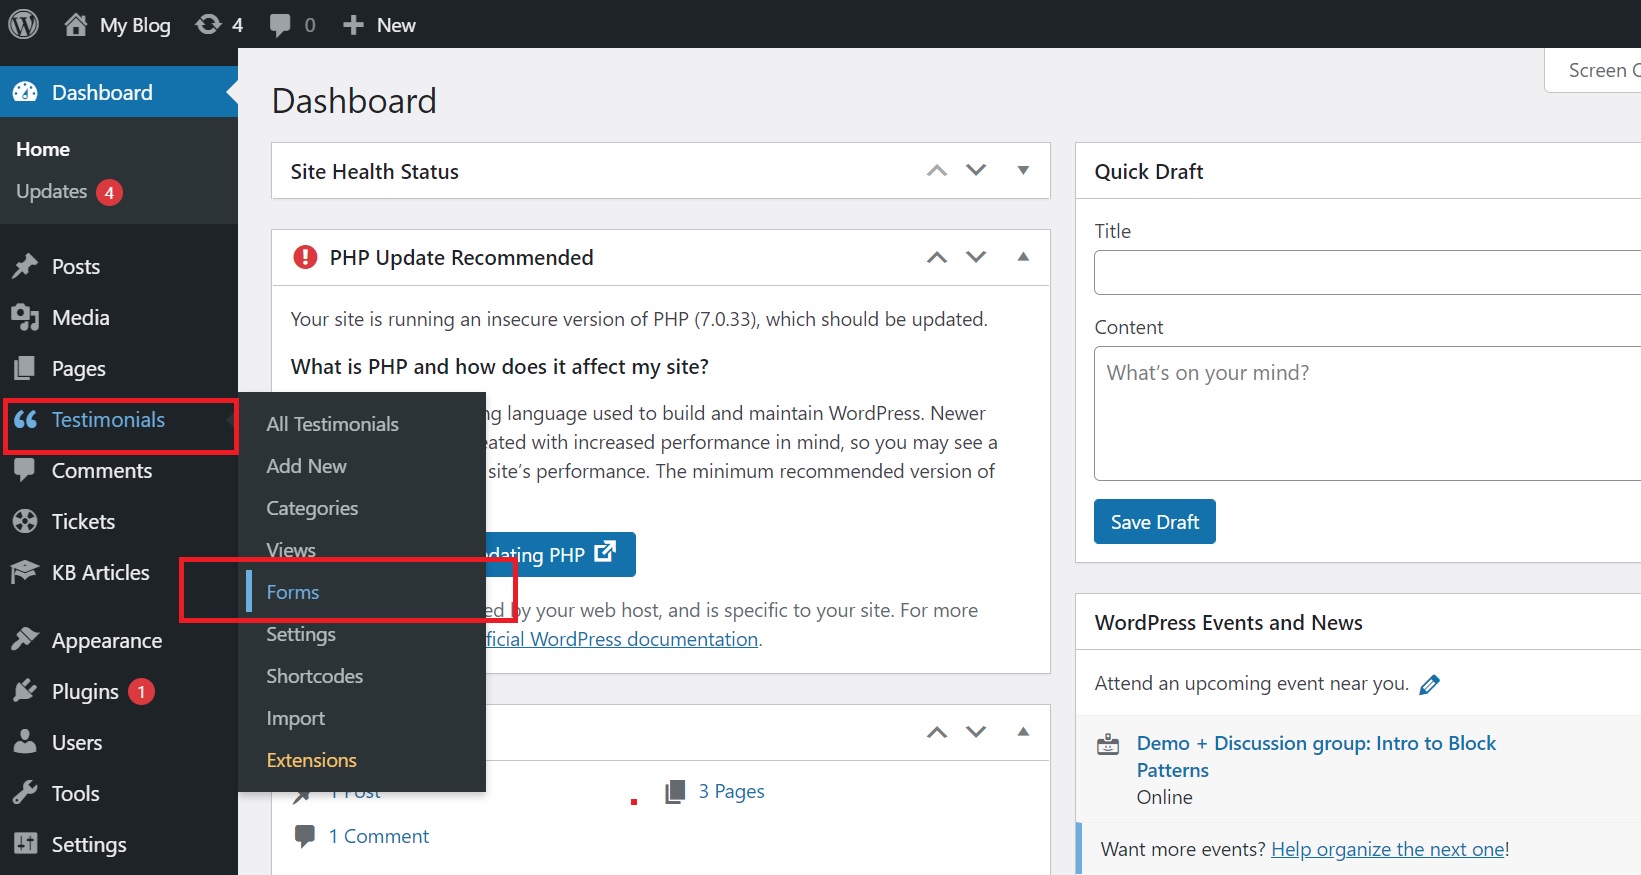Open the Media menu label
The width and height of the screenshot is (1641, 875).
pyautogui.click(x=81, y=318)
